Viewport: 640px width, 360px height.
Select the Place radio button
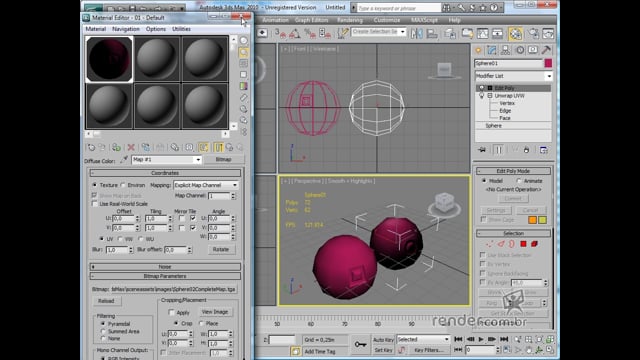click(x=201, y=323)
